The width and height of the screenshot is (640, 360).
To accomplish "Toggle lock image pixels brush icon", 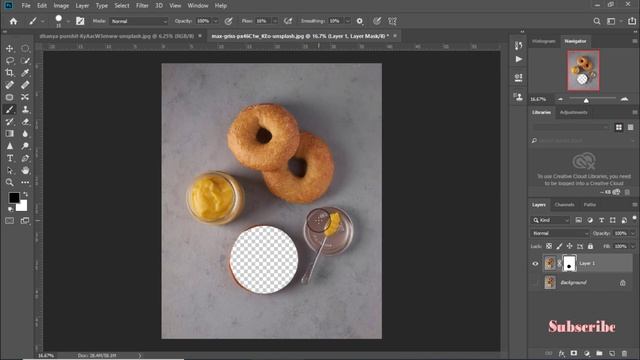I will 559,246.
